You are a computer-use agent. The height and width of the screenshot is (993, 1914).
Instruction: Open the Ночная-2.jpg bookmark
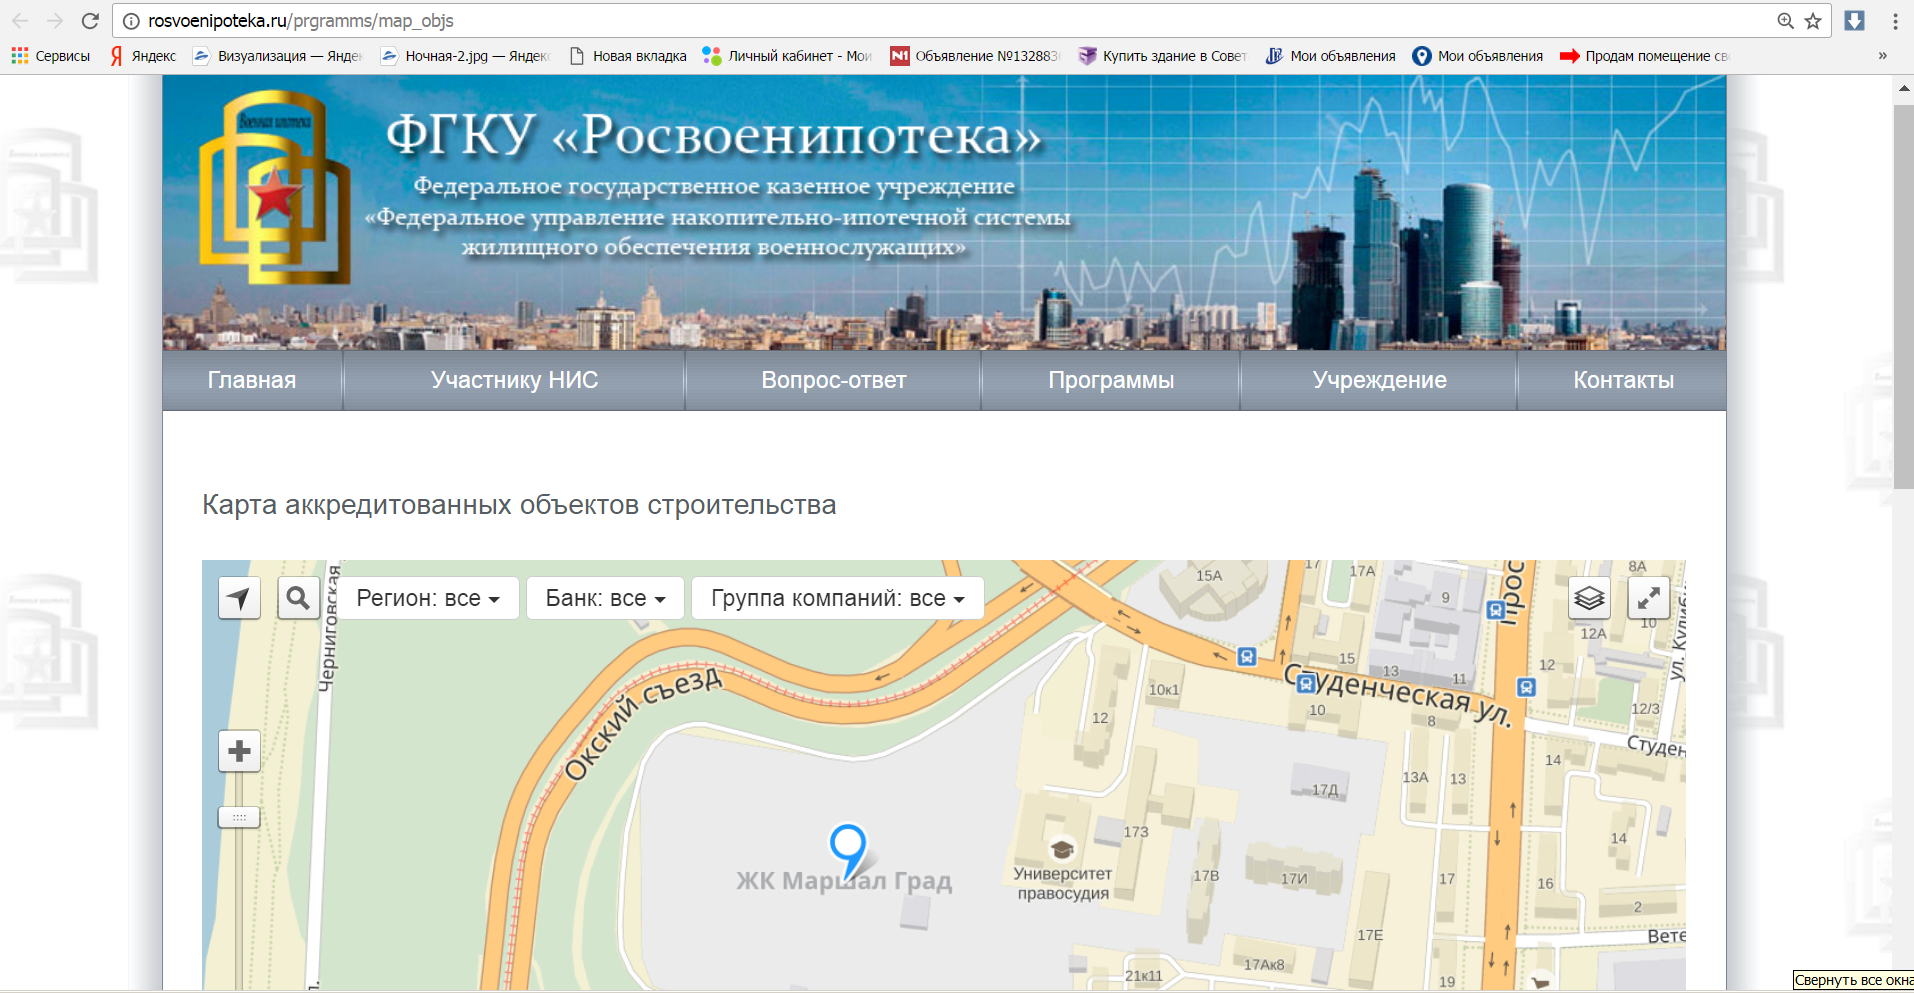click(x=465, y=56)
